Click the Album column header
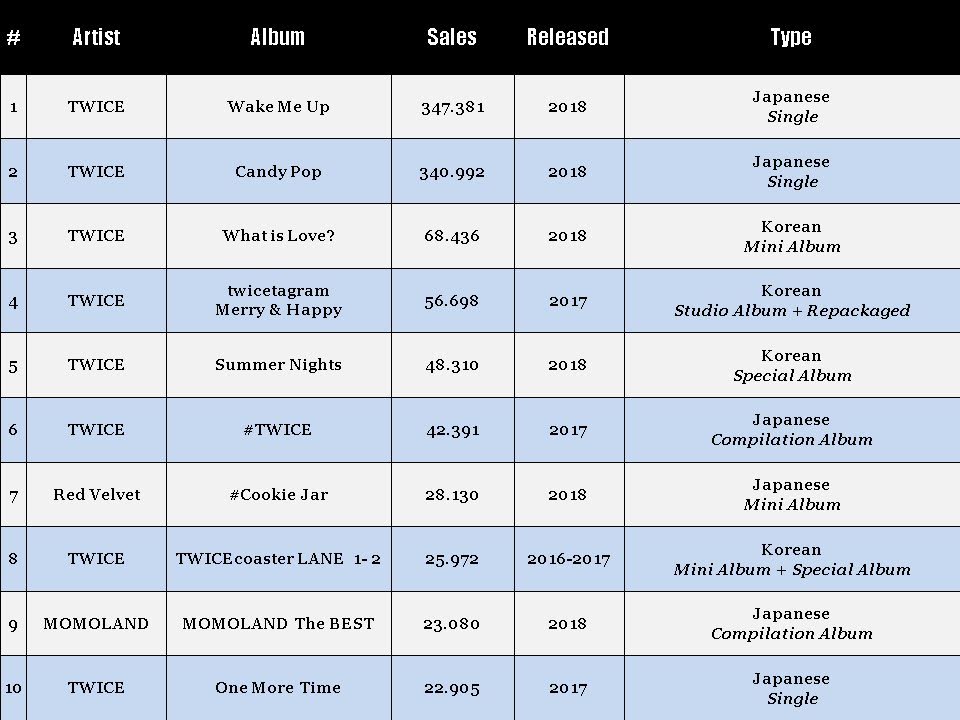The image size is (960, 720). (278, 37)
